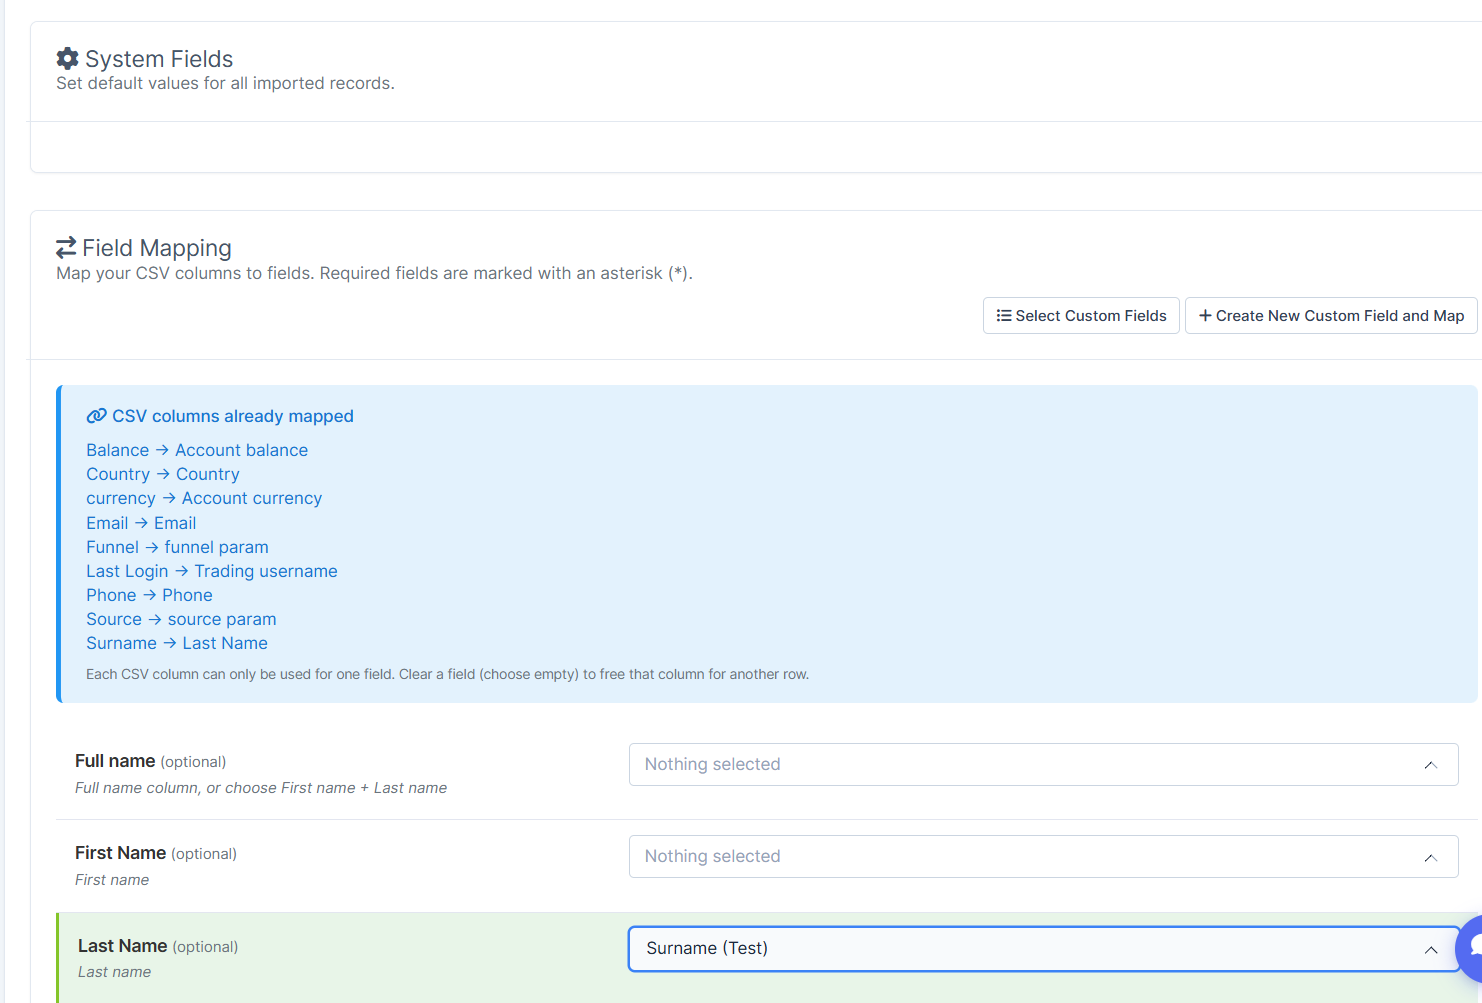The height and width of the screenshot is (1003, 1482).
Task: Click 'Set default values for all imported records.'
Action: [x=225, y=83]
